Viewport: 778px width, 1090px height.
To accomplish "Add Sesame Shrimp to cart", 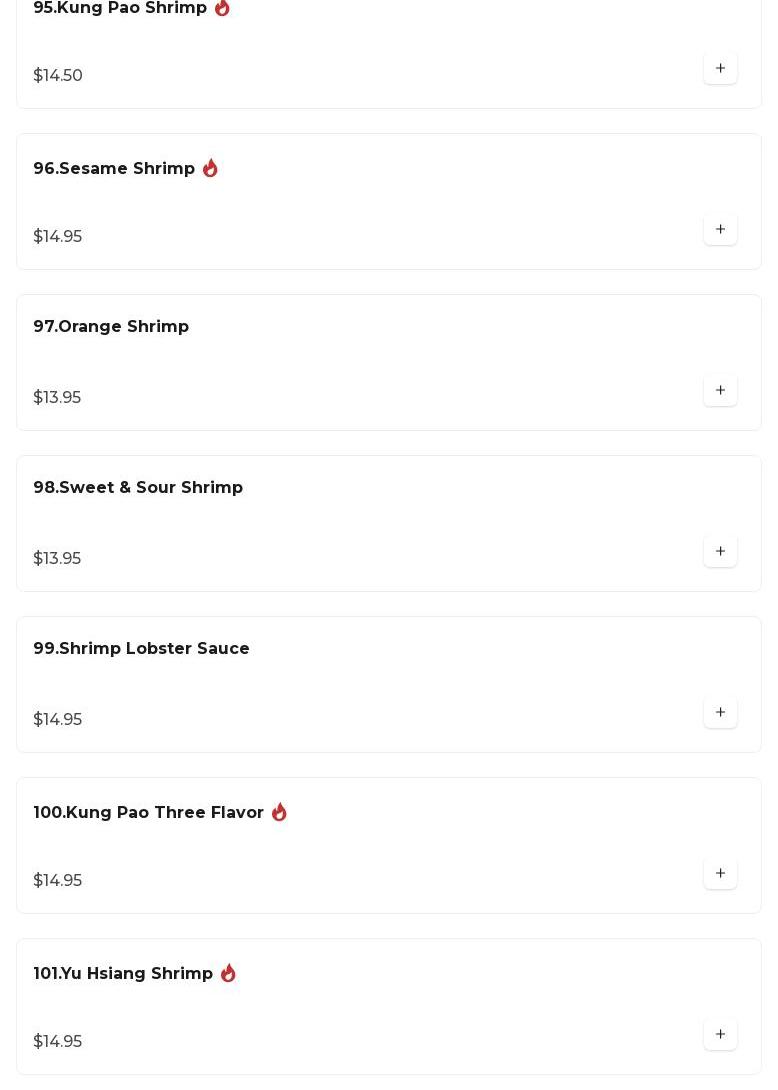I will [720, 230].
